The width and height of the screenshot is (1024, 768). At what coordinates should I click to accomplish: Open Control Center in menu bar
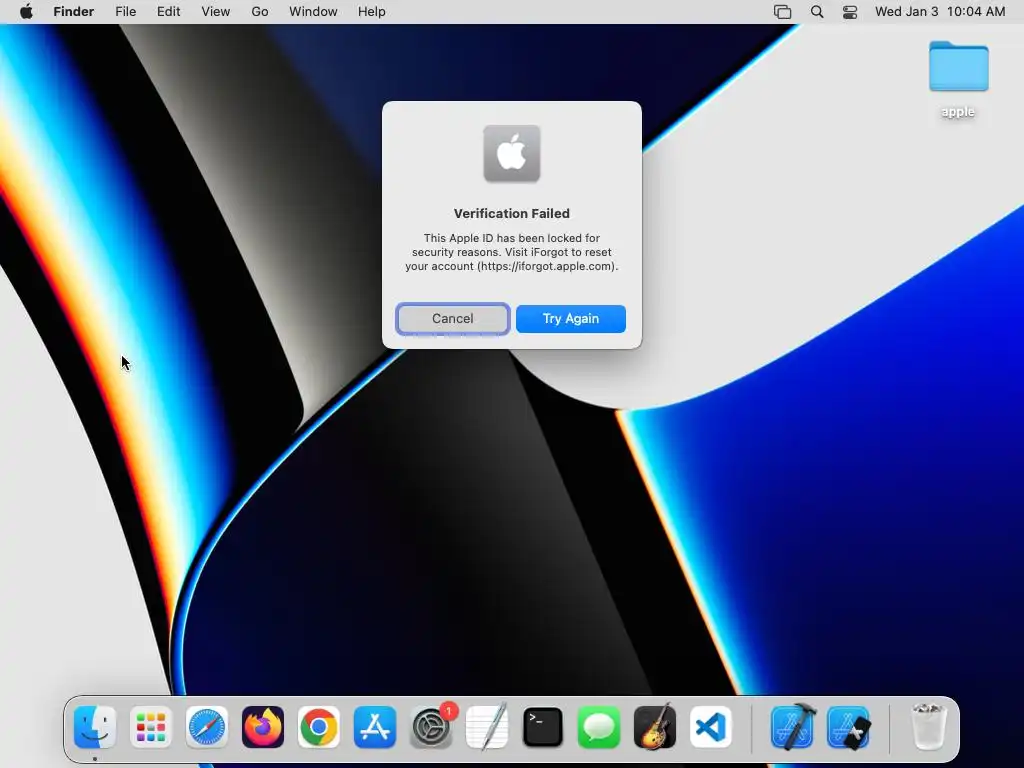[x=850, y=12]
